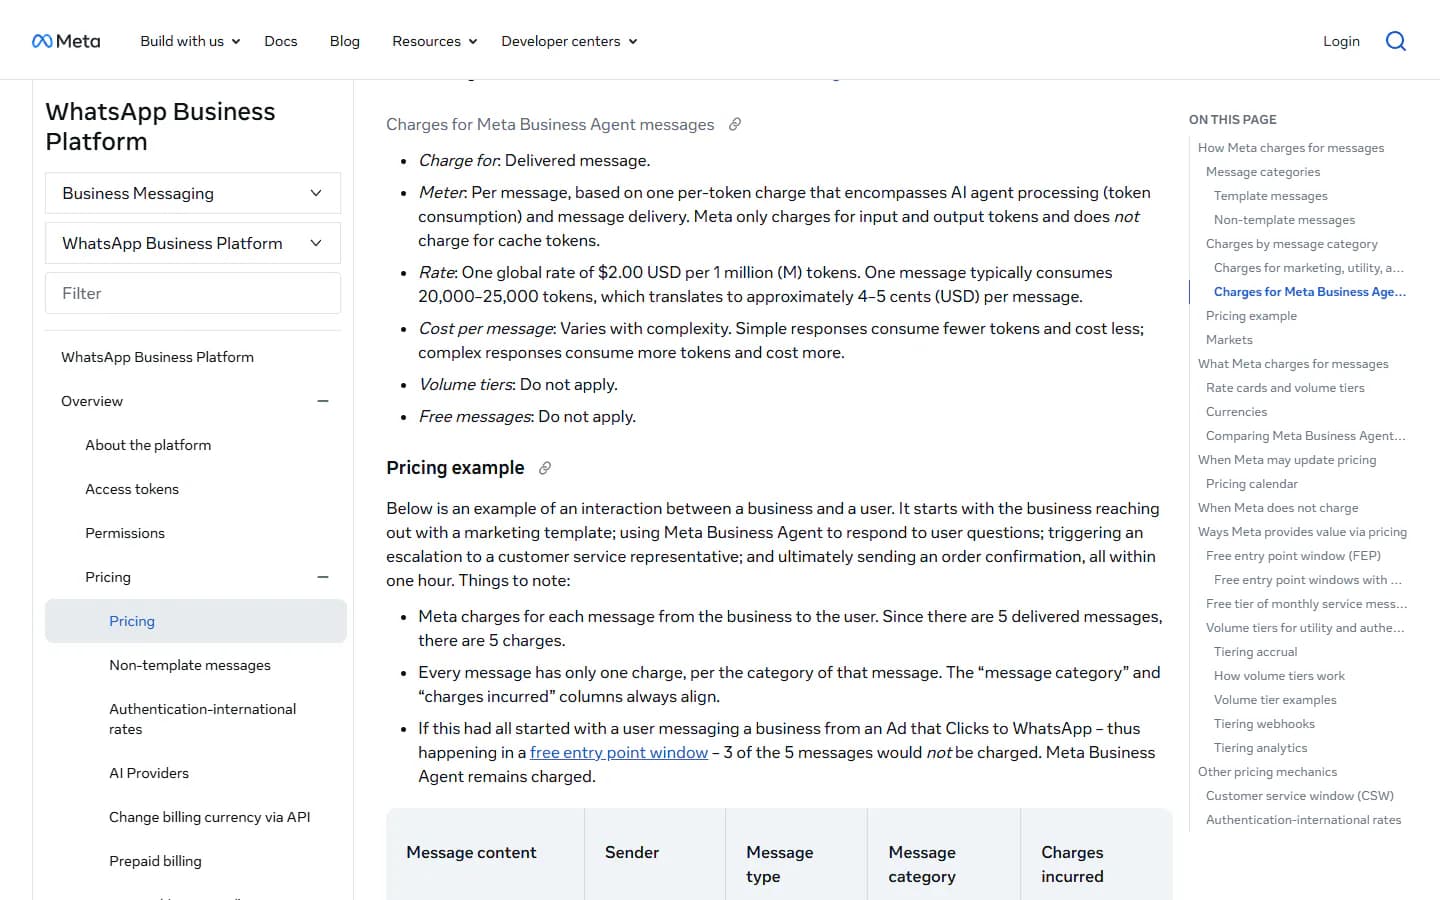Jump to How Meta charges for messages
The width and height of the screenshot is (1440, 900).
(x=1291, y=148)
